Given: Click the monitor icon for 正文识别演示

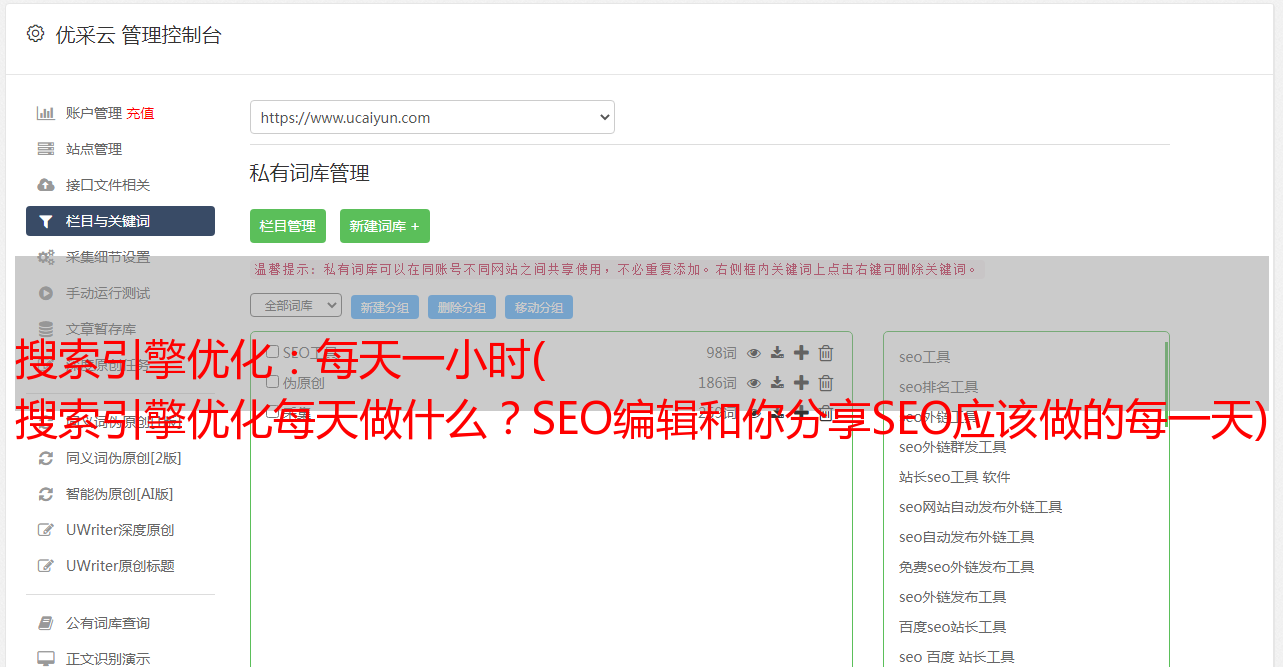Looking at the screenshot, I should click(46, 659).
